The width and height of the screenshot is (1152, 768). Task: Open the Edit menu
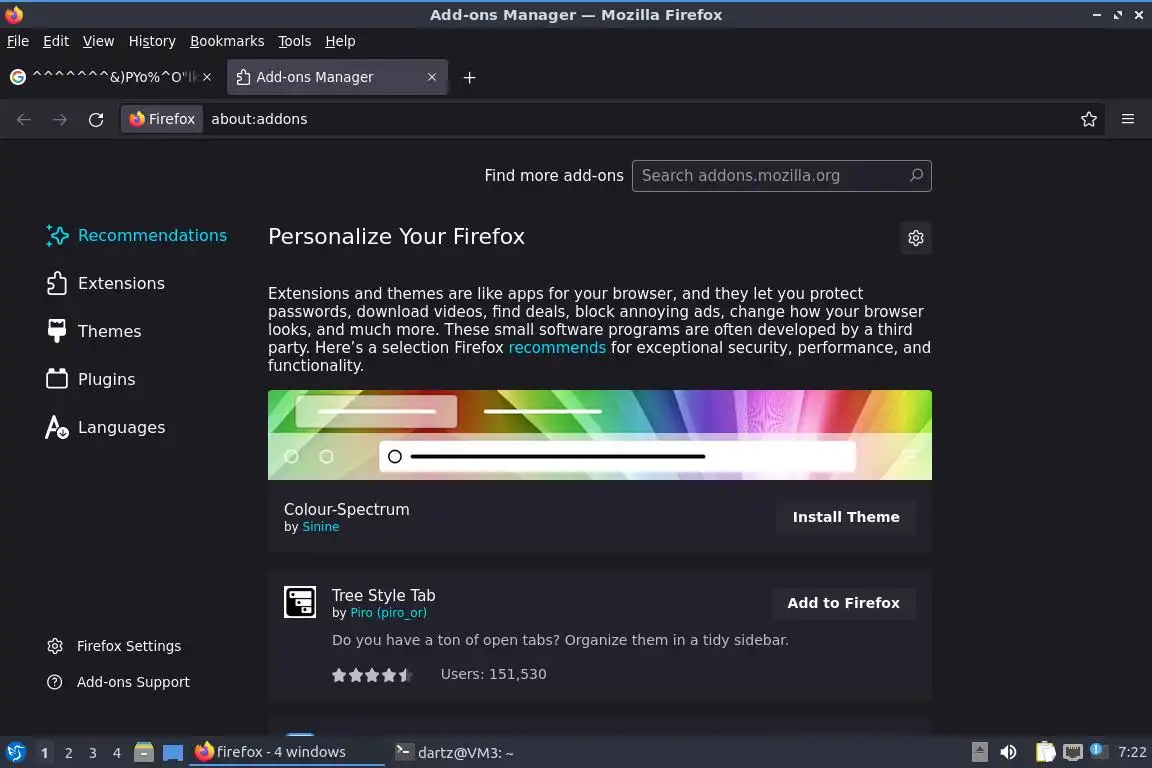(56, 41)
